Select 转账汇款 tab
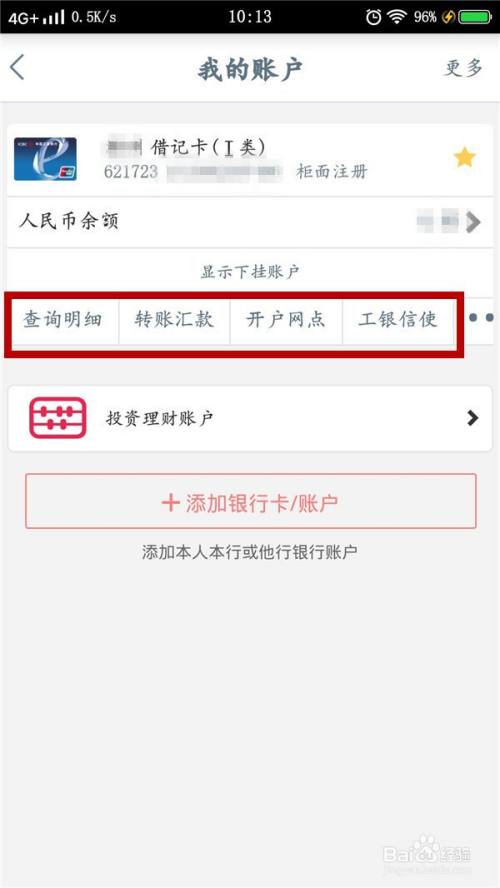Screen dimensions: 500x888 tap(174, 319)
